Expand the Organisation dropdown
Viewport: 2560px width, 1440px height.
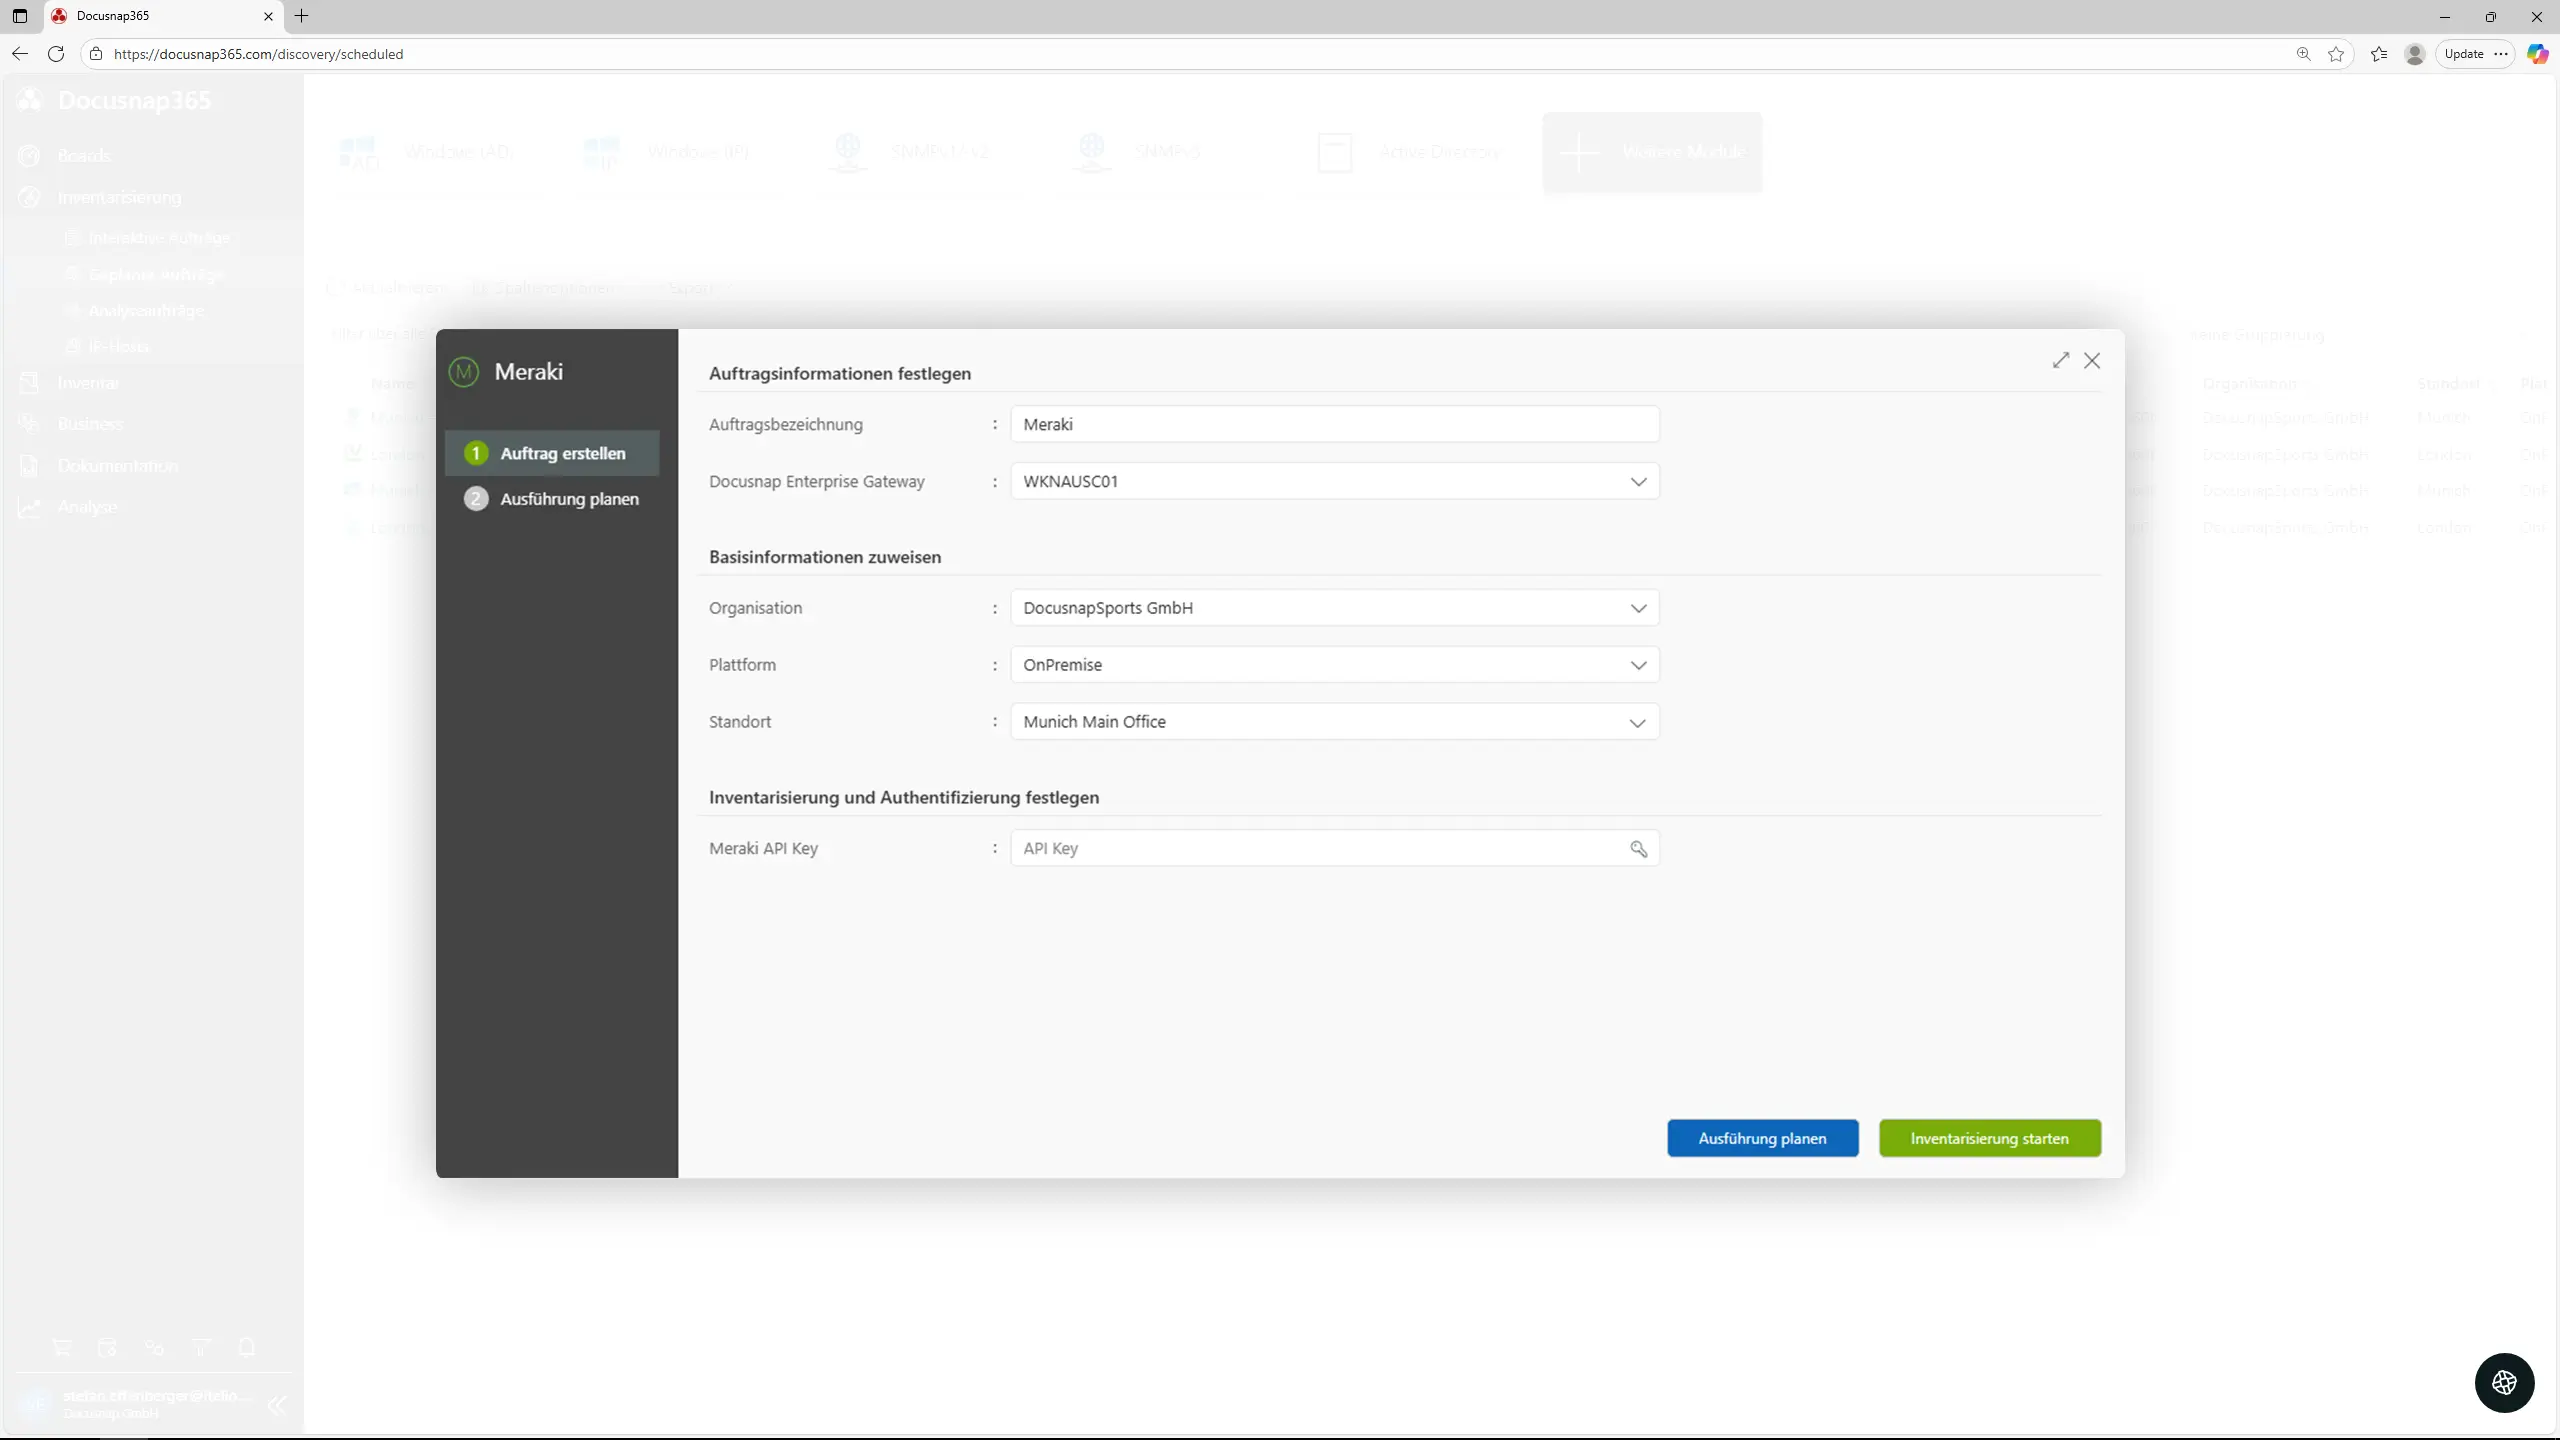[1334, 608]
